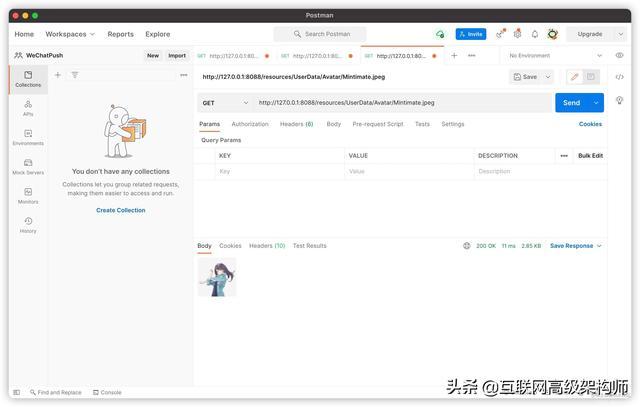Open collections panel more options ellipsis
This screenshot has height=407, width=640.
pos(184,75)
